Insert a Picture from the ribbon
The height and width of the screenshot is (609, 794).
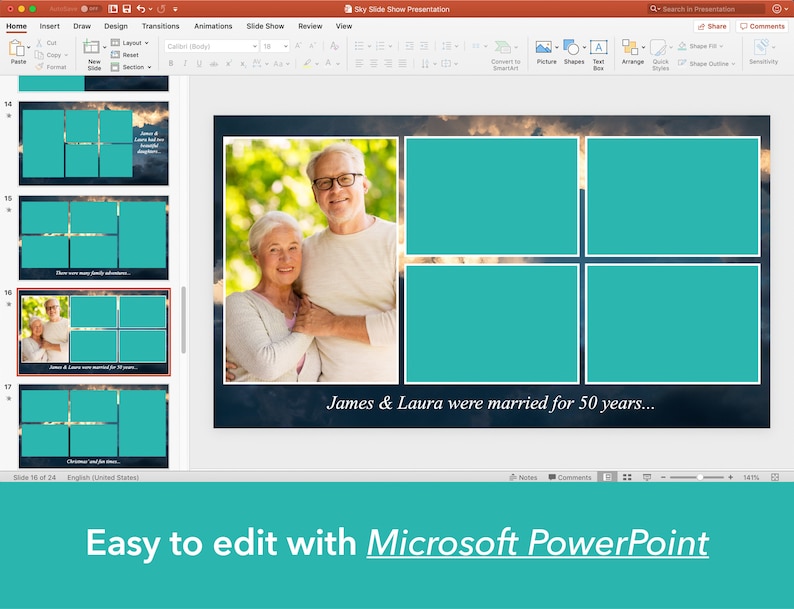coord(543,48)
